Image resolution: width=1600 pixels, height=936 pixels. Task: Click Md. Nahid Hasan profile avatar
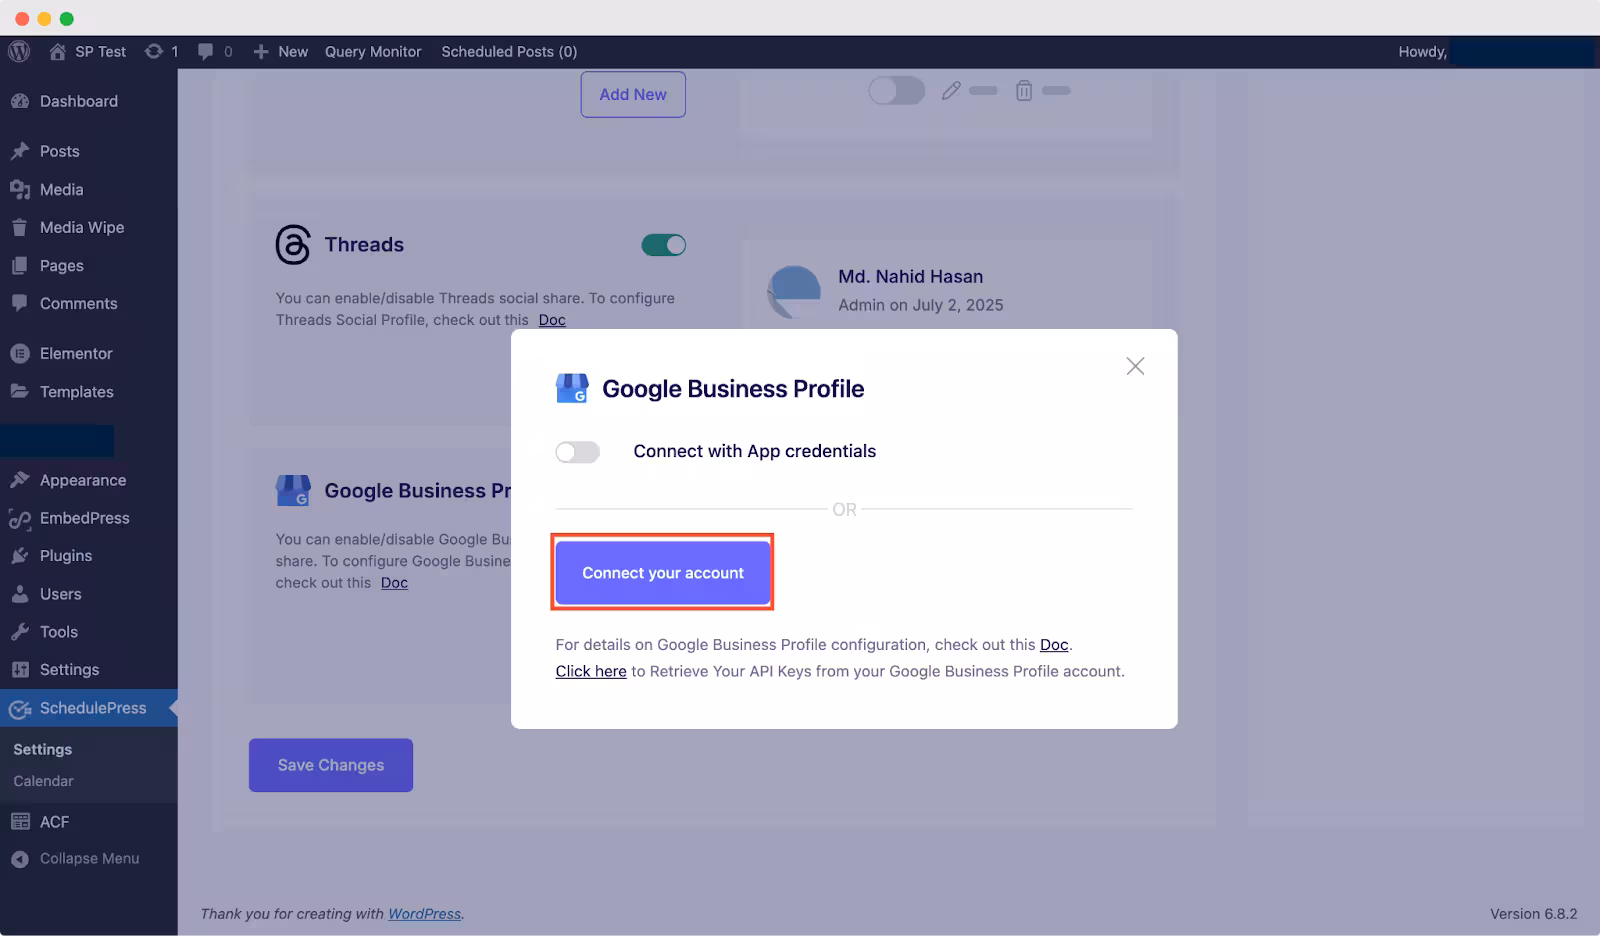pyautogui.click(x=794, y=291)
